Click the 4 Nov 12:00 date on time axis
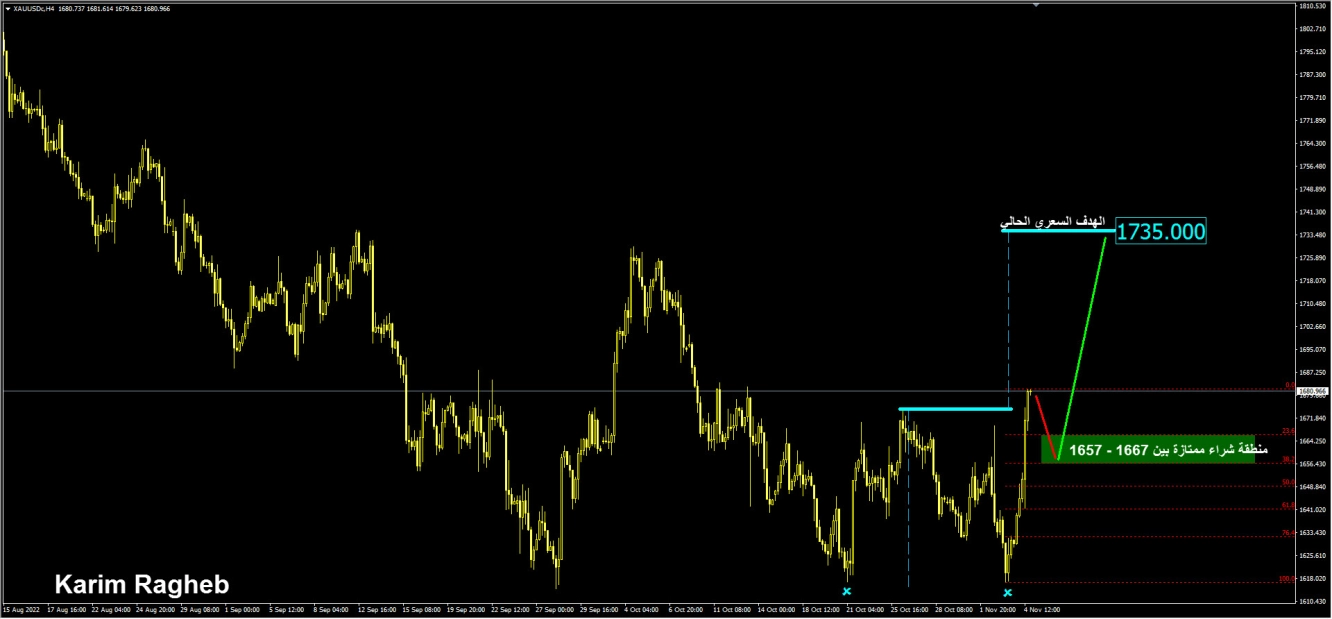1332x619 pixels. 1042,608
